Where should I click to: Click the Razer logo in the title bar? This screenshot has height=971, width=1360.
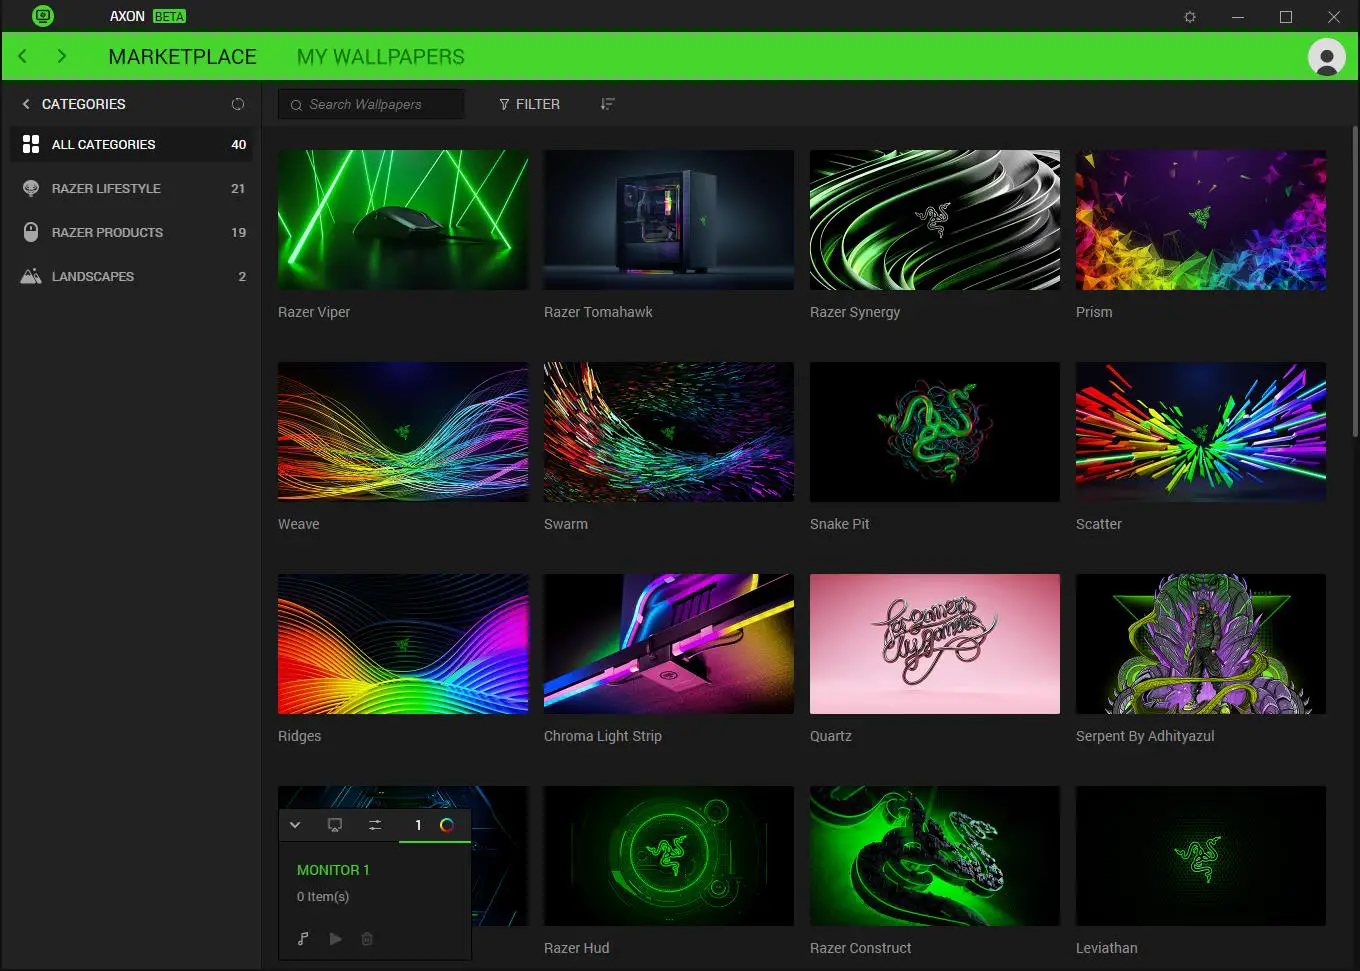[42, 16]
